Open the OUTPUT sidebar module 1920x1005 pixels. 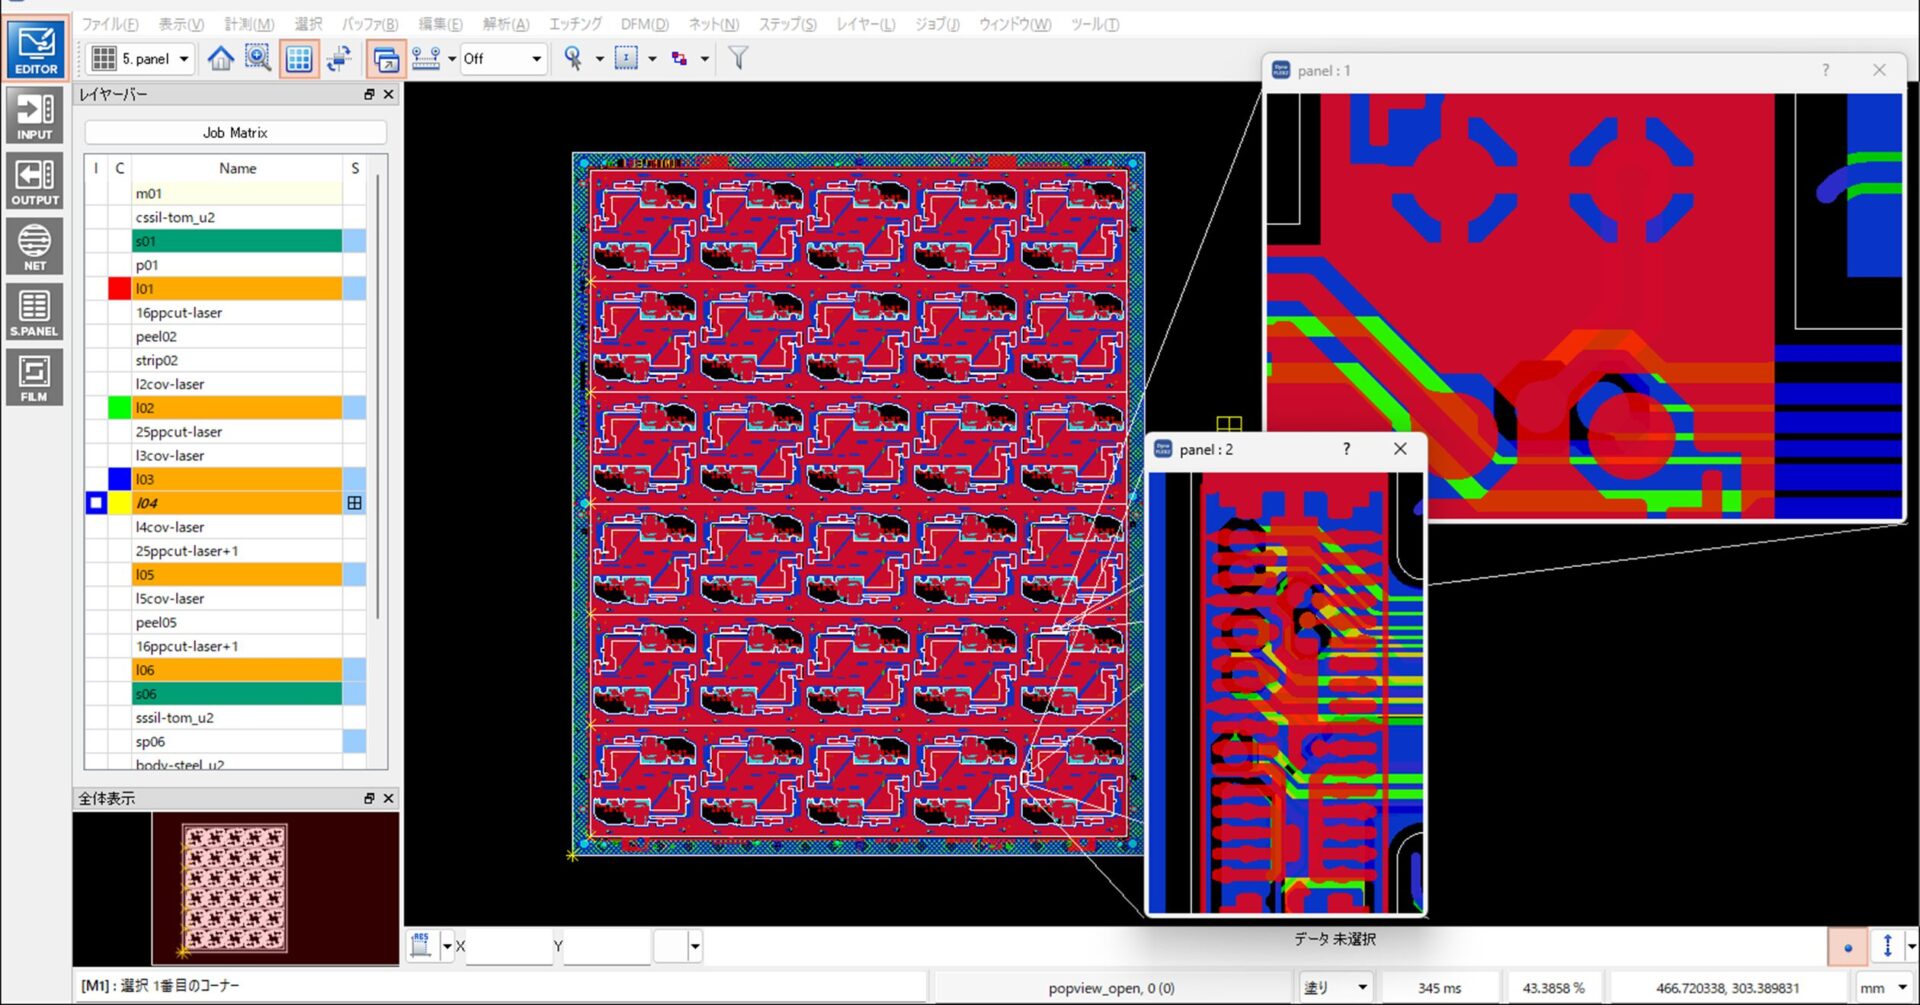tap(35, 181)
